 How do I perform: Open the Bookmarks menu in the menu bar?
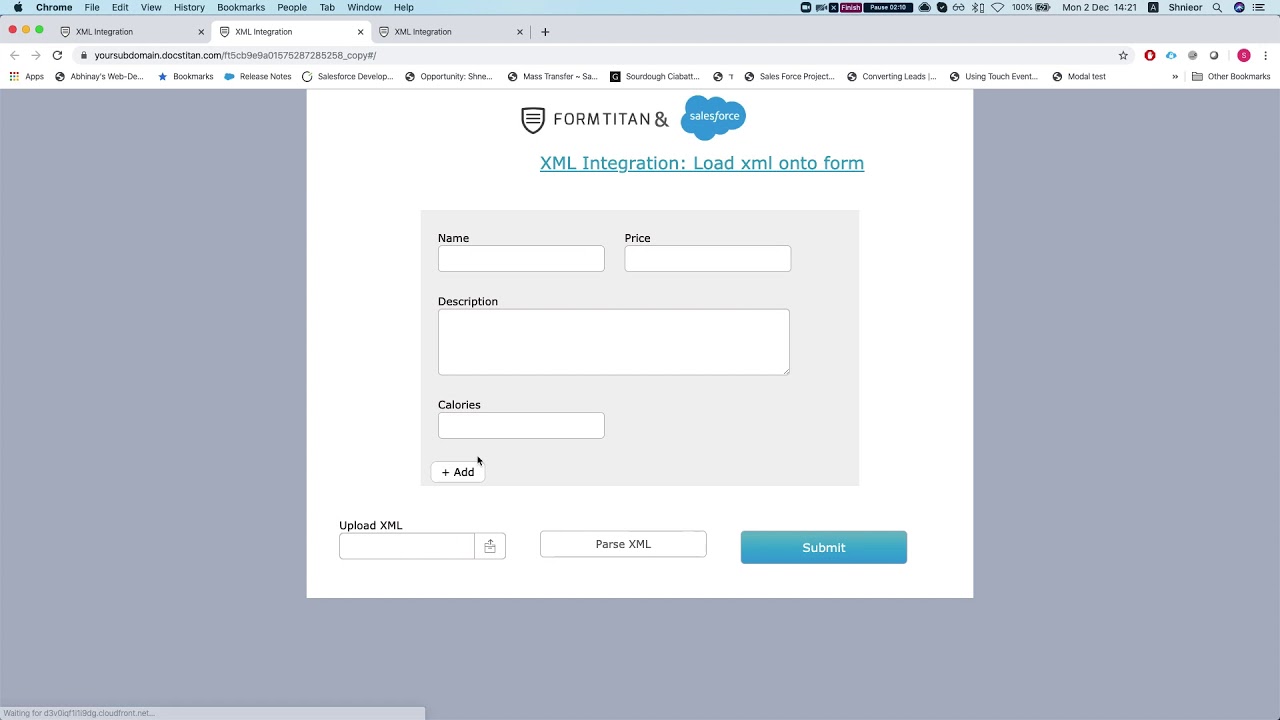coord(241,7)
